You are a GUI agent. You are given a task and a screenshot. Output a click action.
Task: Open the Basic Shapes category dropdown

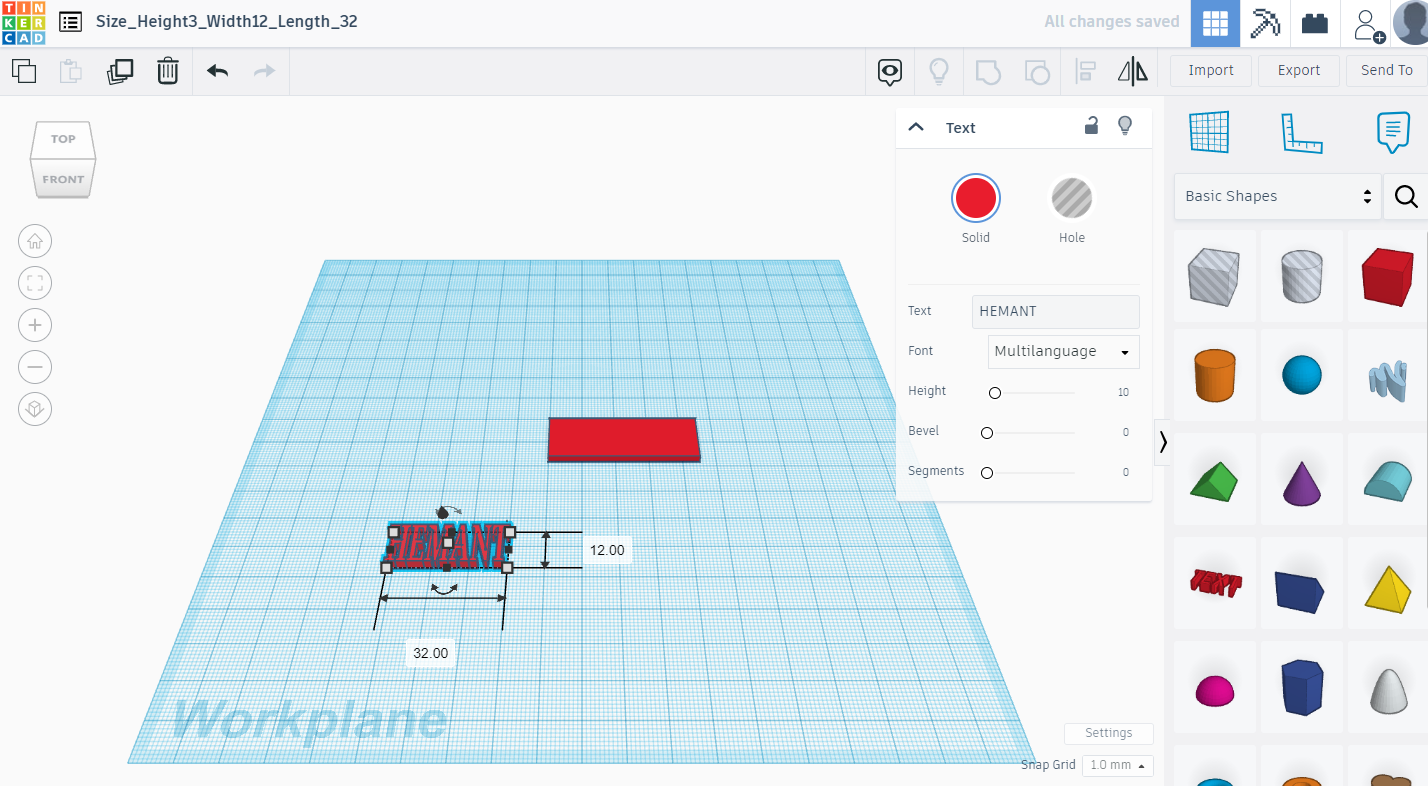tap(1277, 196)
